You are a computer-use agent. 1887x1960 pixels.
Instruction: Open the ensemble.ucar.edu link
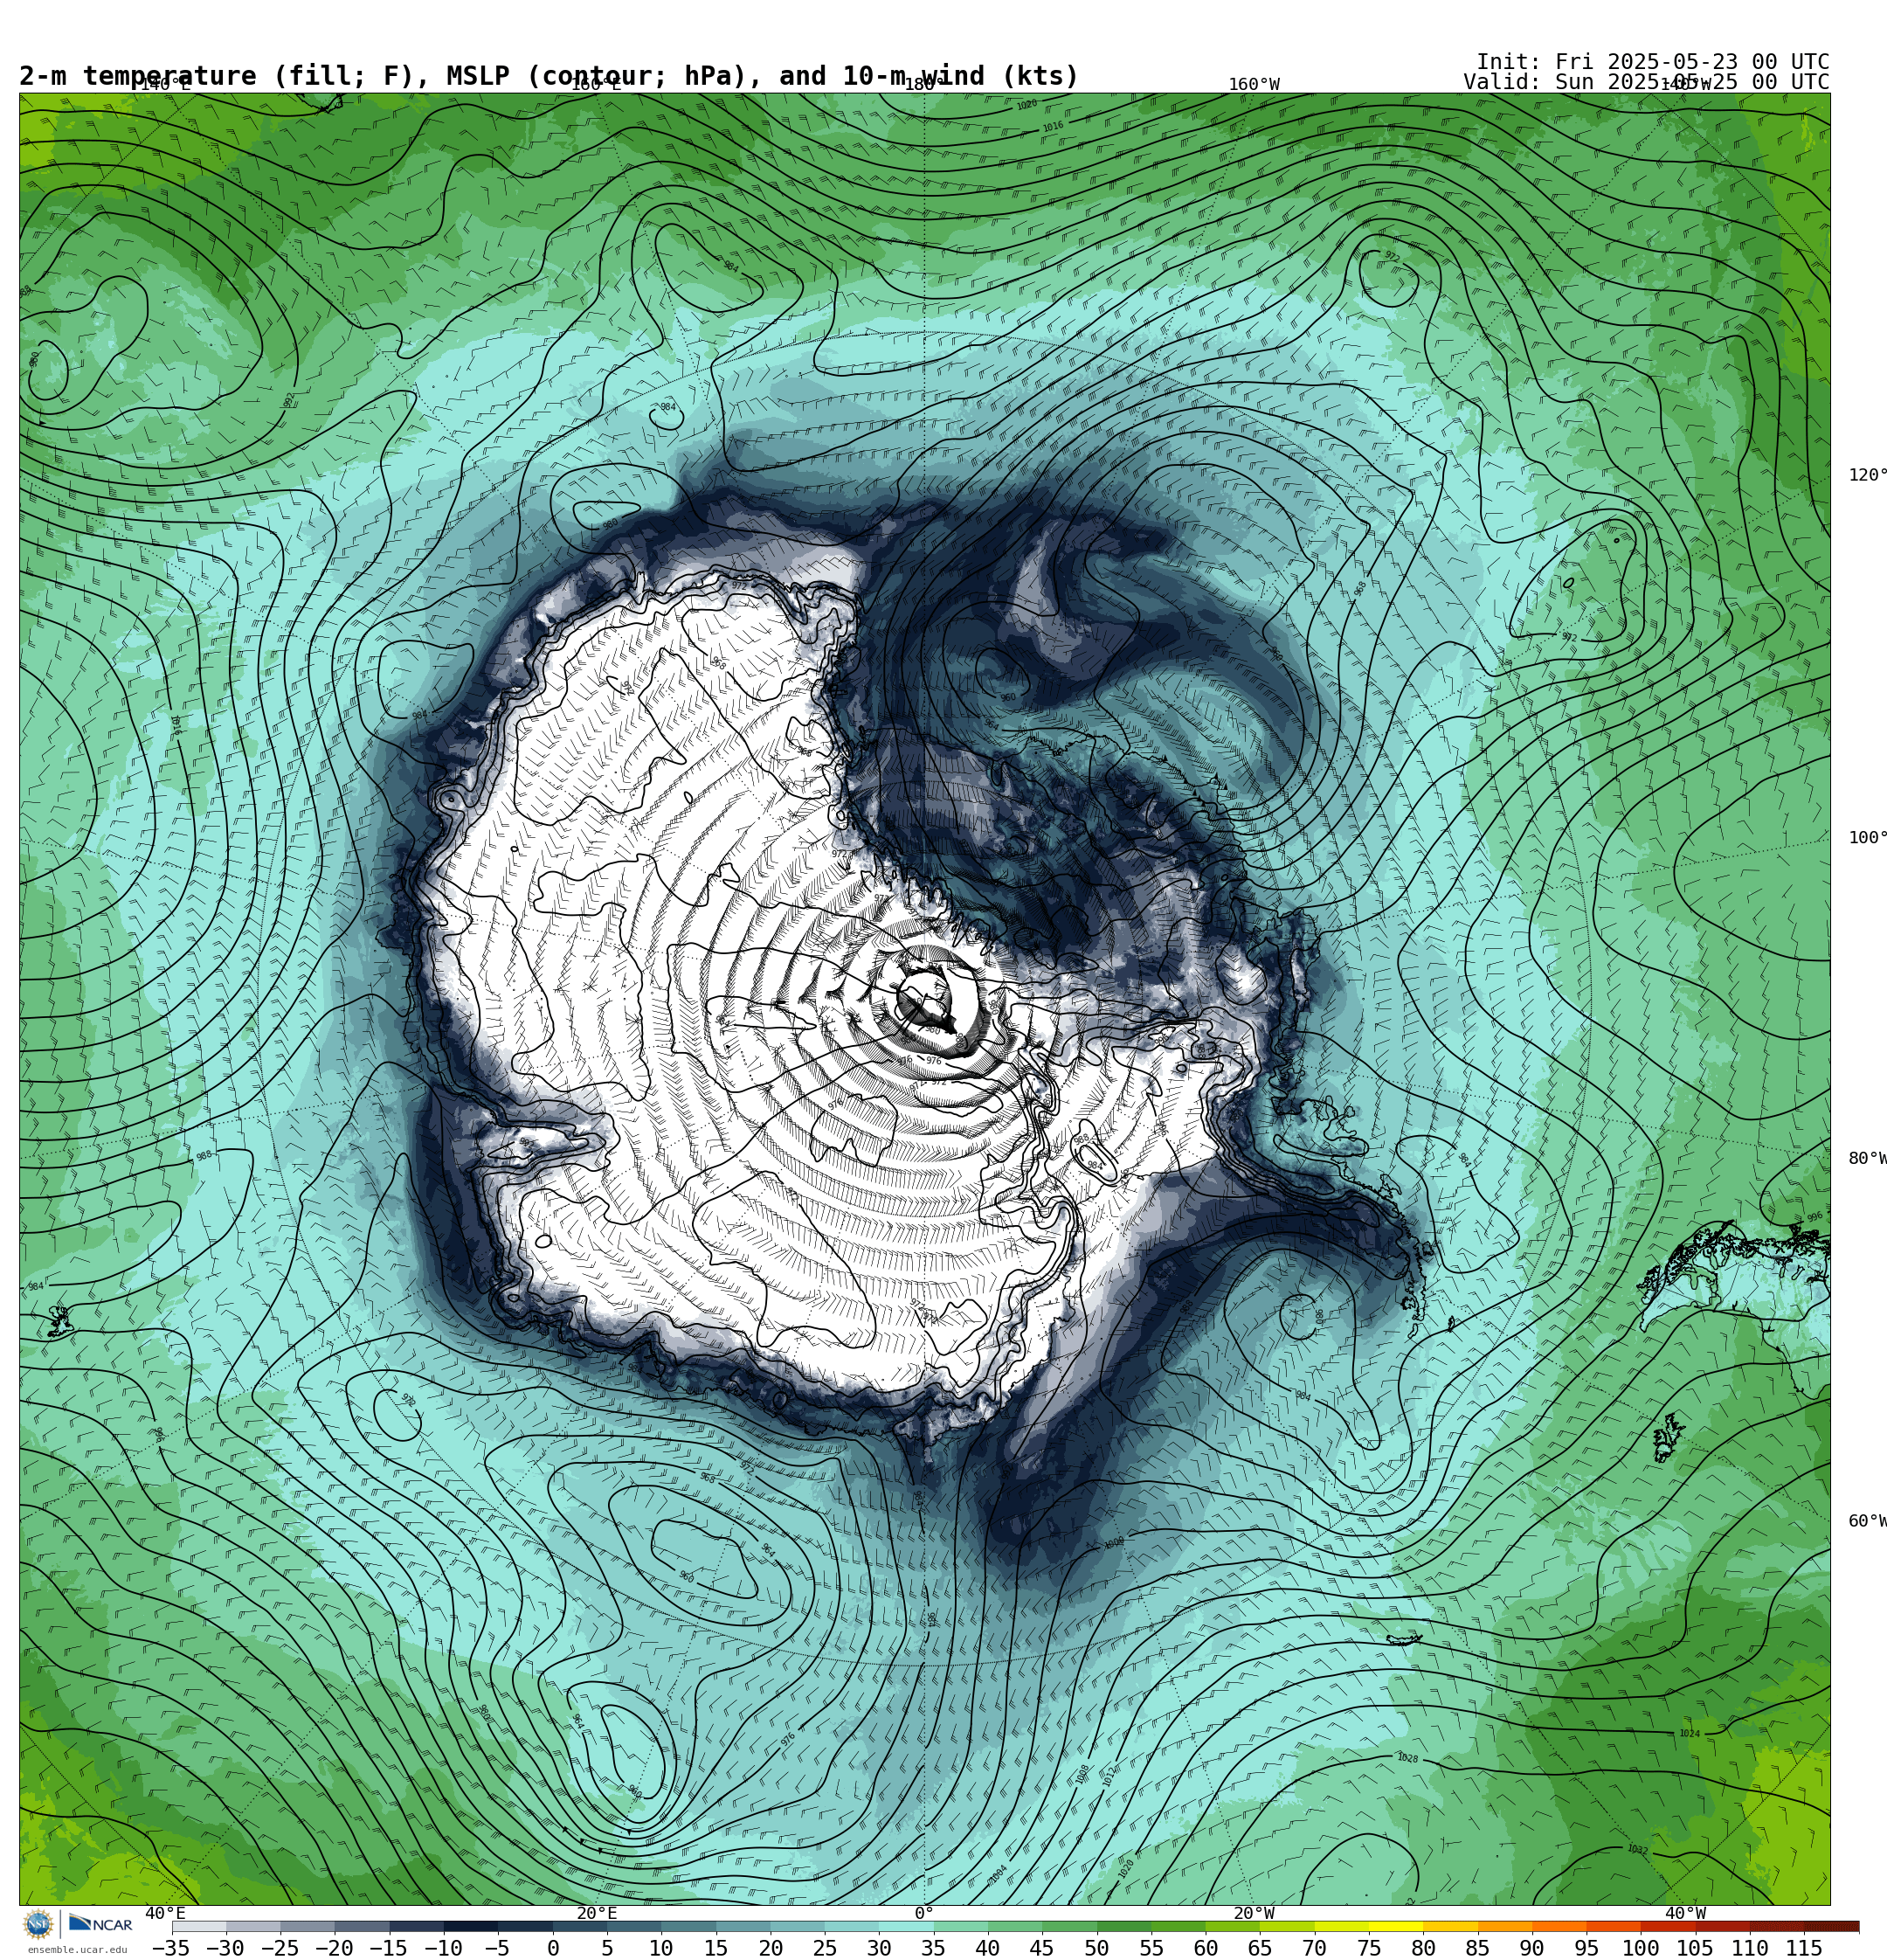pos(77,1949)
